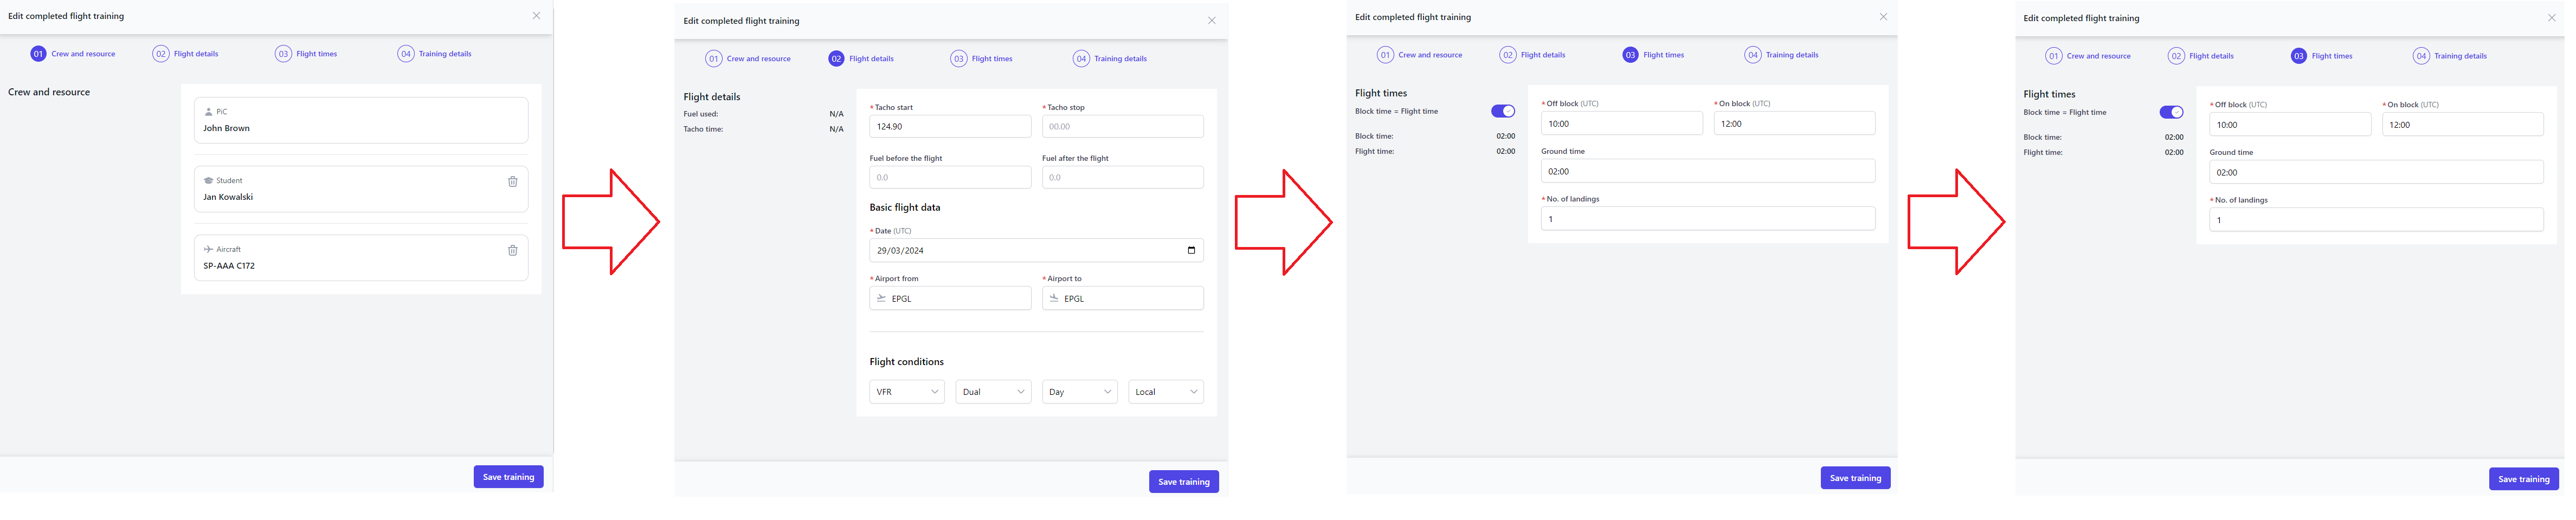The width and height of the screenshot is (2576, 520).
Task: Remove the Aircraft SP-AAA C172 entry
Action: 513,251
